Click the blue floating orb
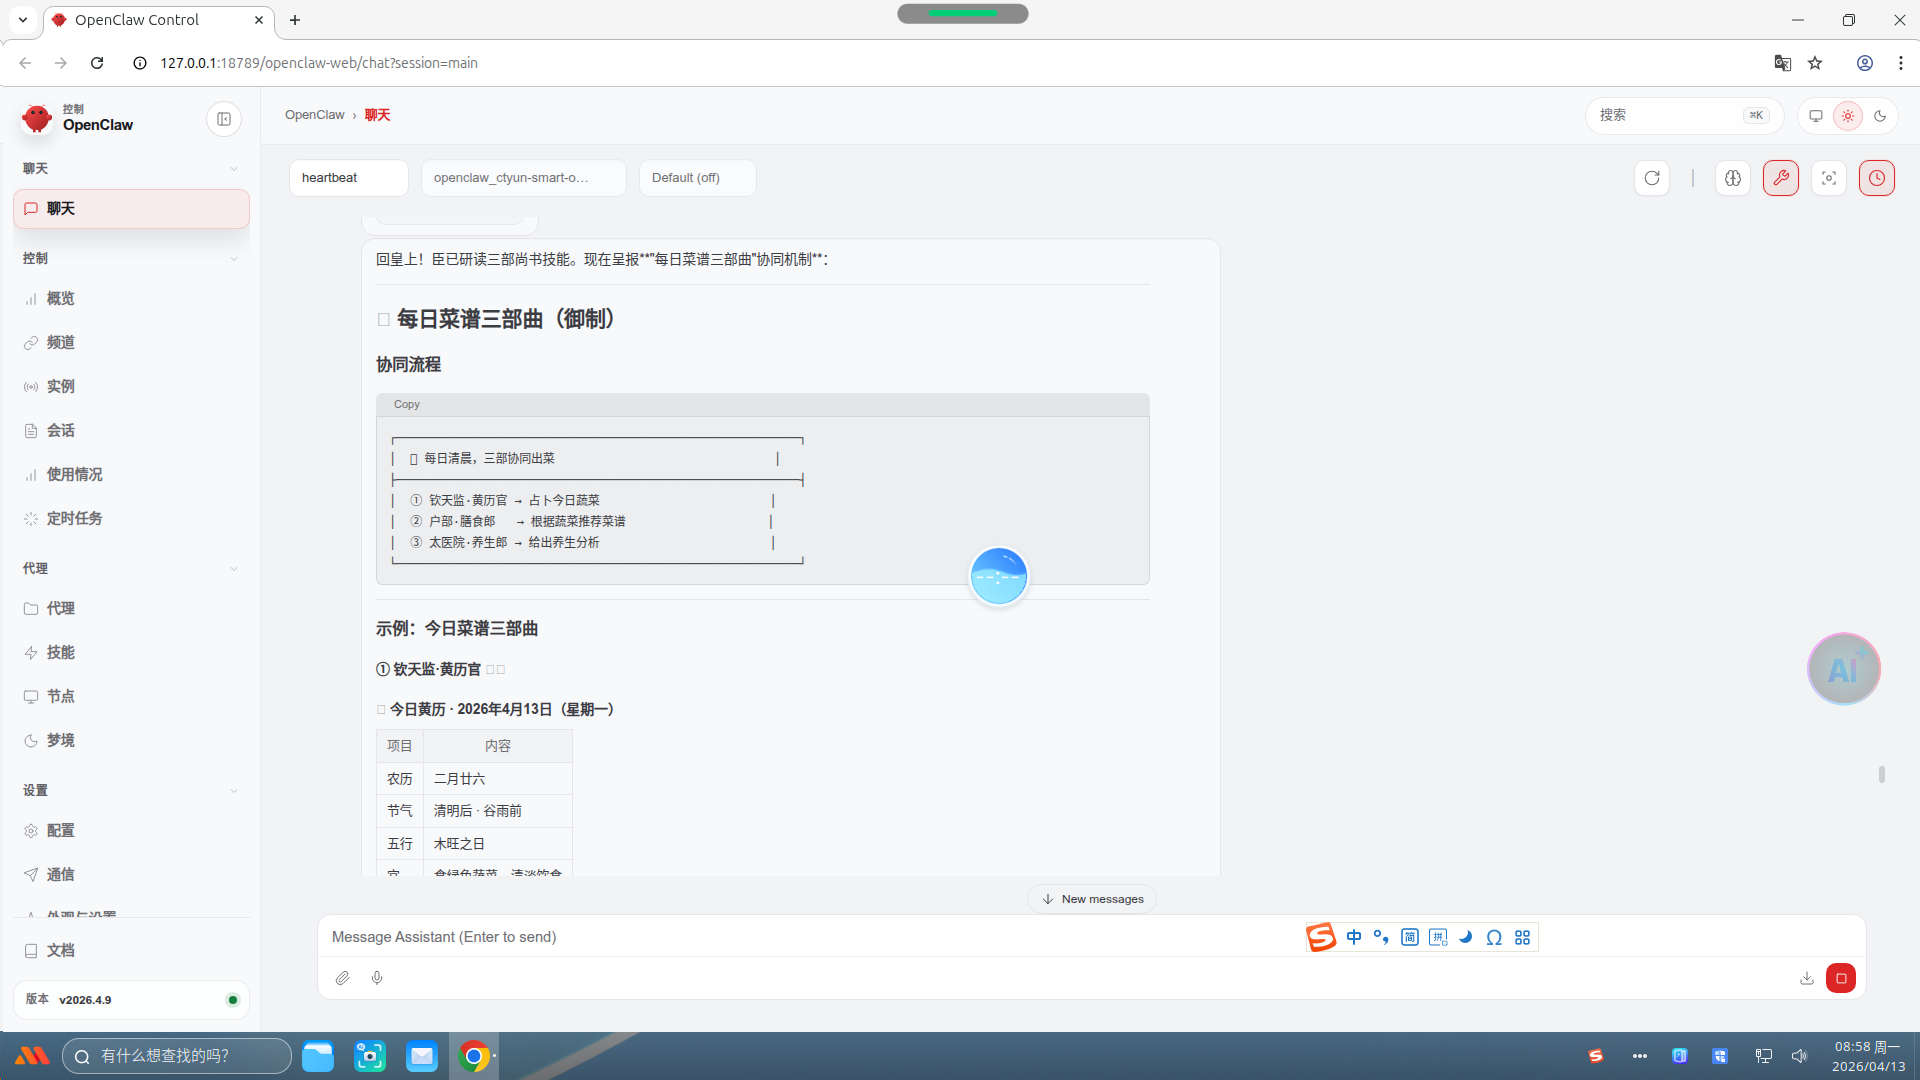 [999, 576]
